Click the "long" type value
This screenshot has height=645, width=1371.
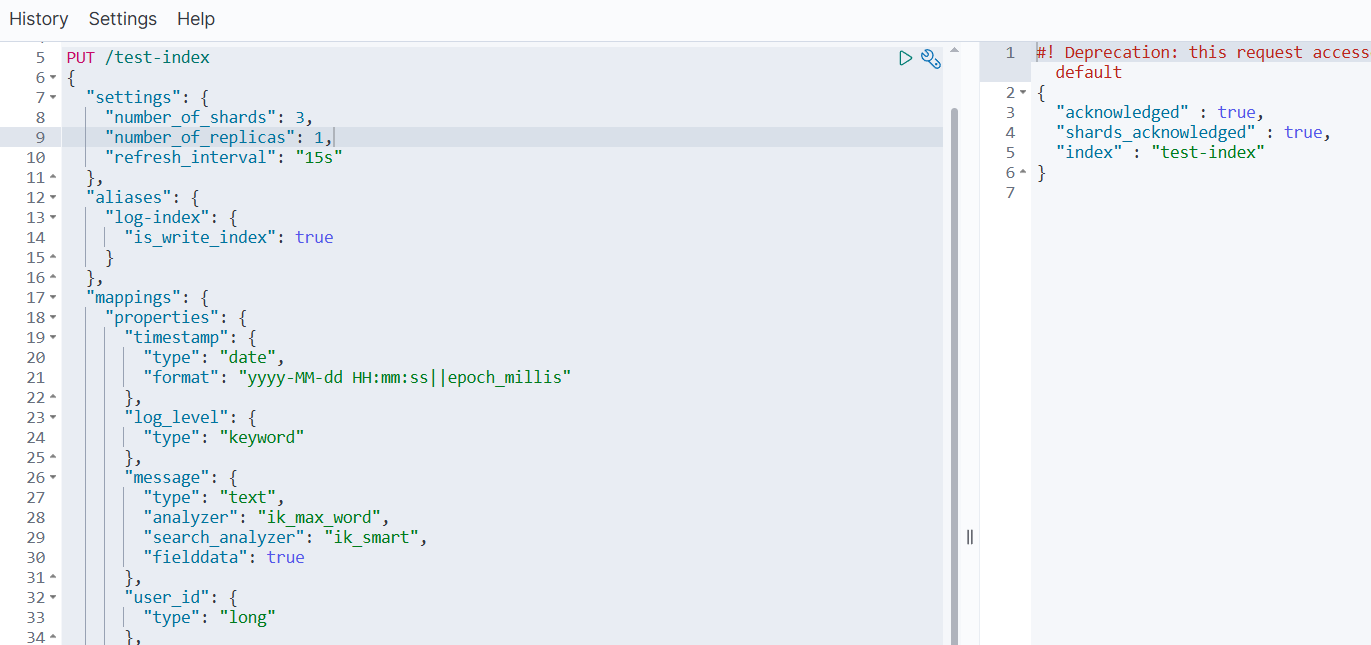coord(247,618)
